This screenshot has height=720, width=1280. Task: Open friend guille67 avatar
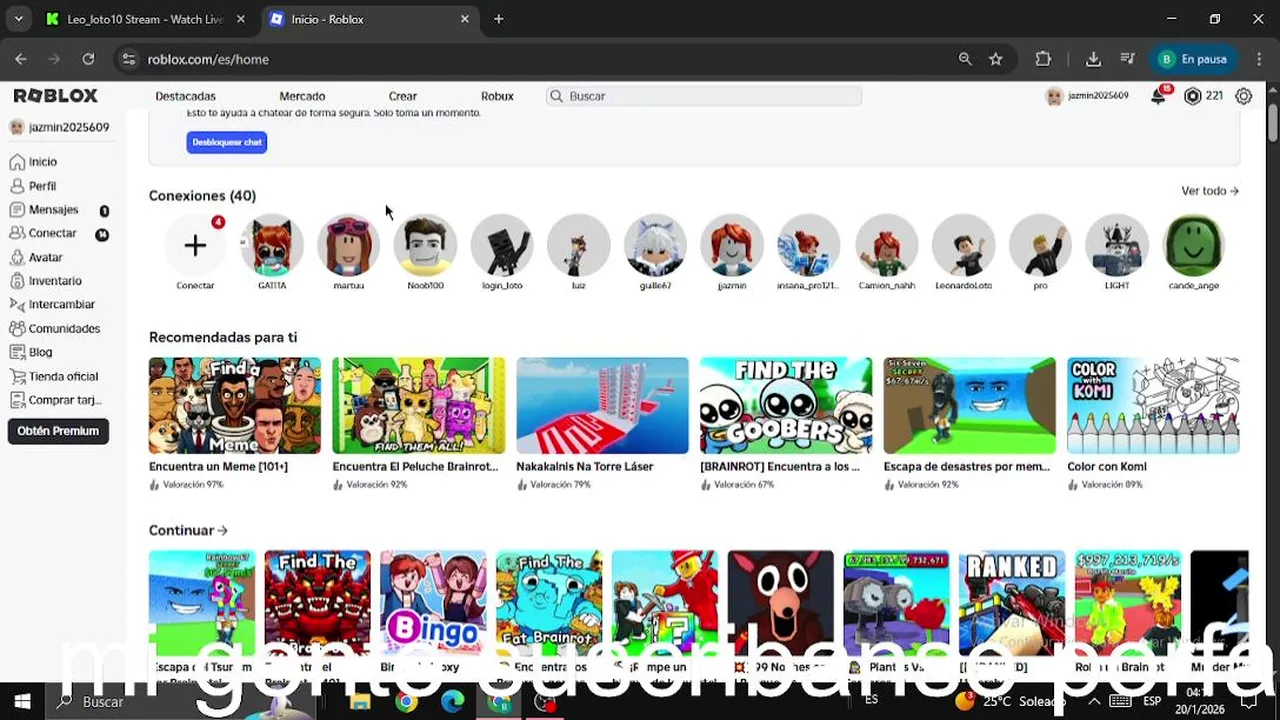click(x=656, y=245)
